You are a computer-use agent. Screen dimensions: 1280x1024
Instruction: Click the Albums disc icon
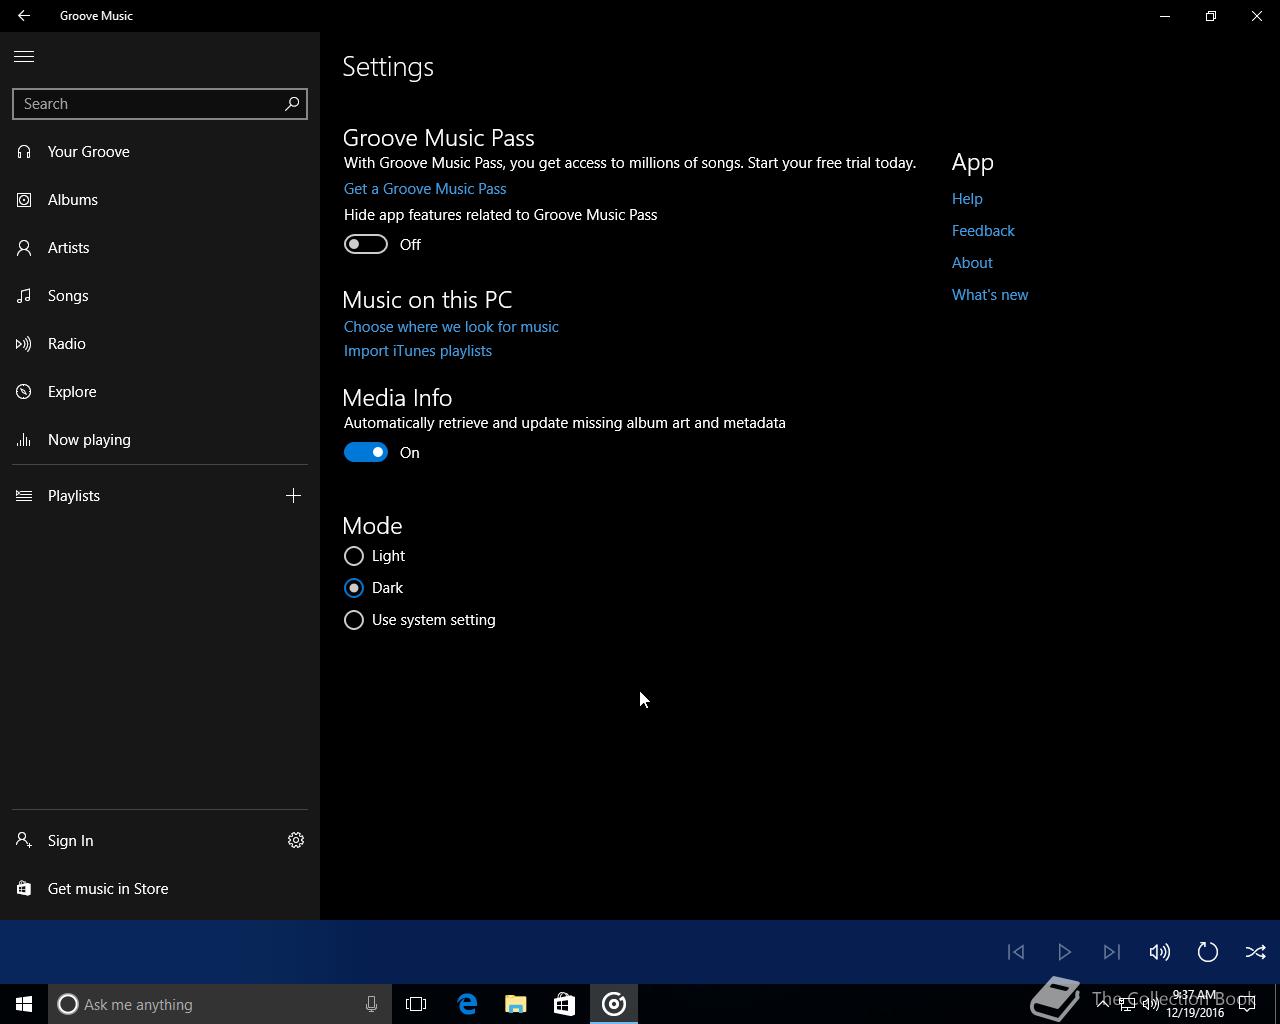24,200
